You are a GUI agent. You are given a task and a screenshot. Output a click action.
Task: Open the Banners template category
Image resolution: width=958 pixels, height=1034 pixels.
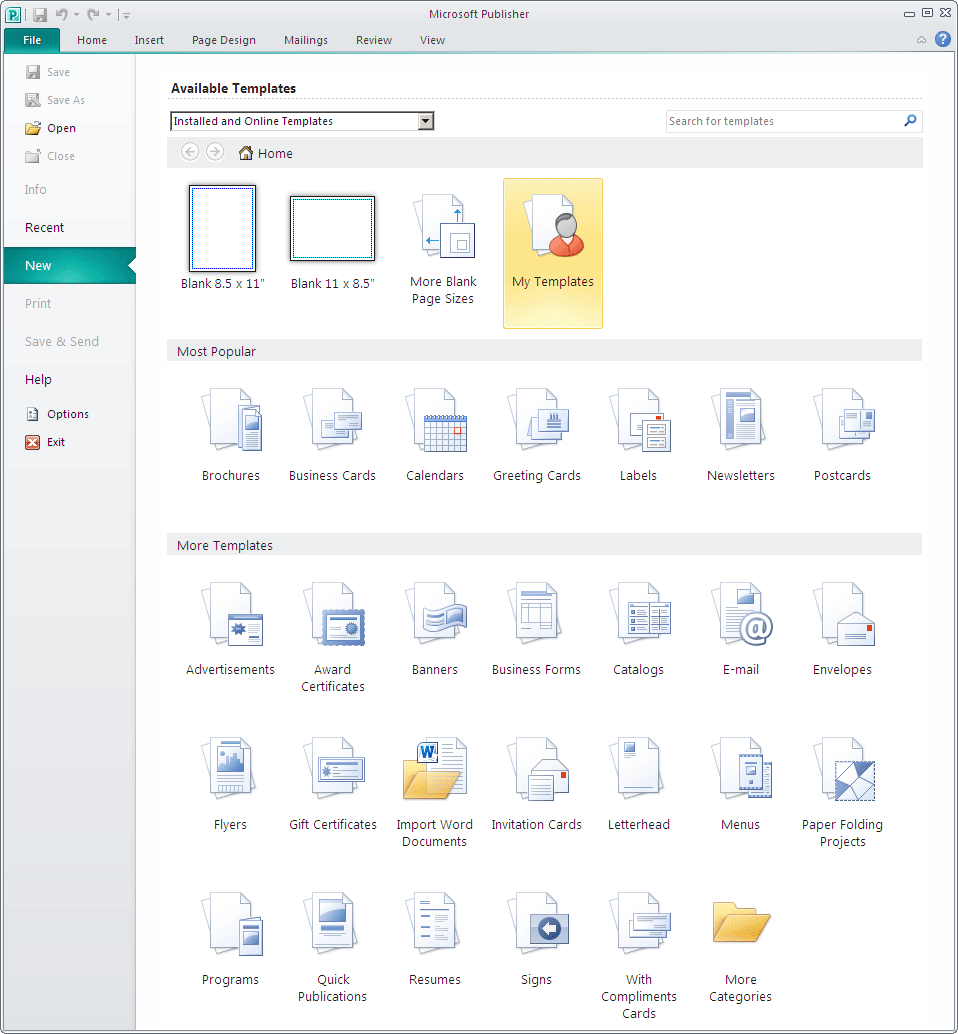click(x=434, y=629)
